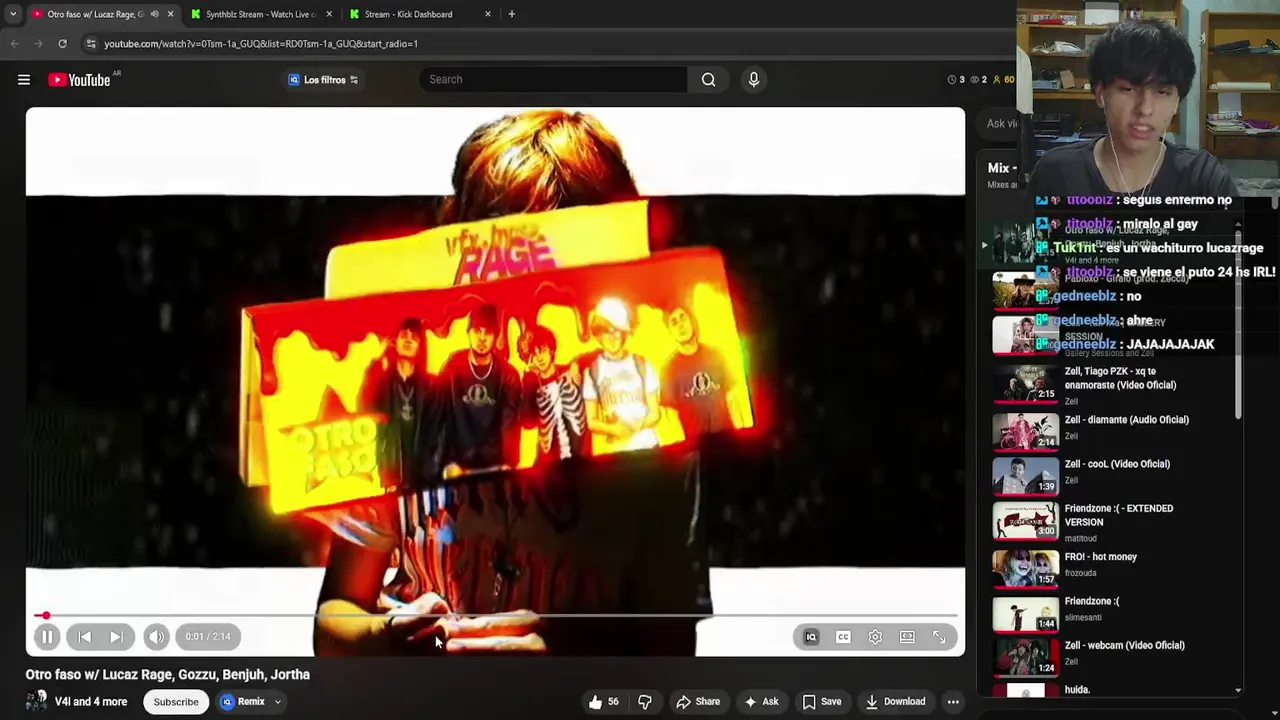1280x720 pixels.
Task: Skip to the next video in playlist
Action: pyautogui.click(x=116, y=636)
